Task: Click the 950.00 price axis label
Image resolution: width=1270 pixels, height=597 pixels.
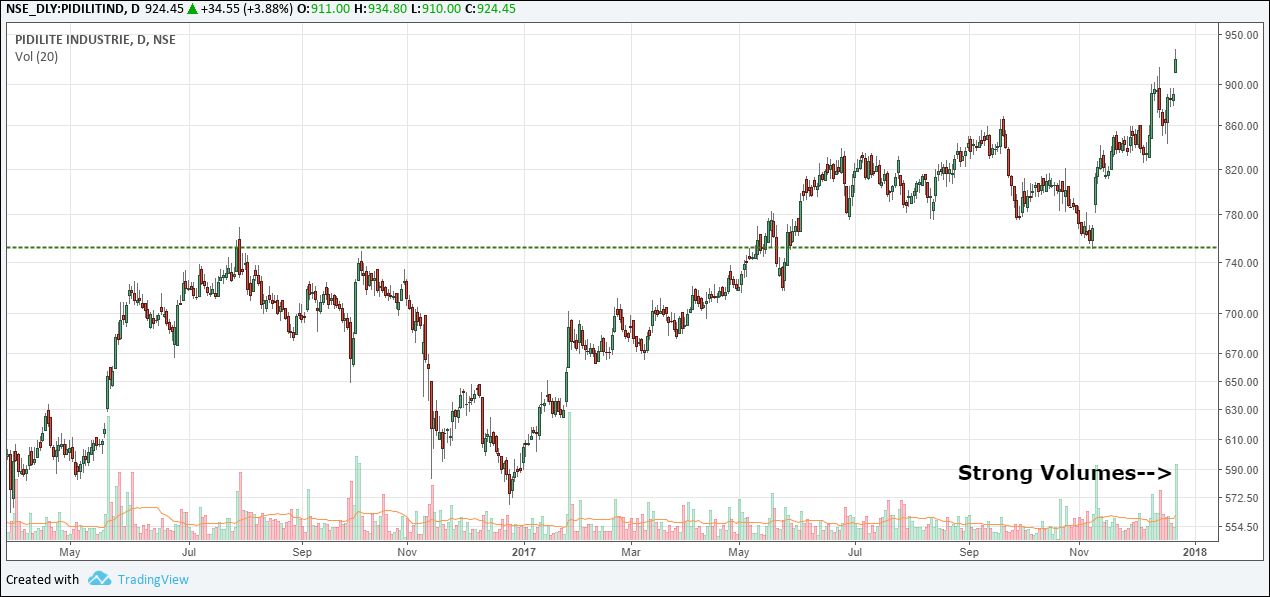Action: (1240, 35)
